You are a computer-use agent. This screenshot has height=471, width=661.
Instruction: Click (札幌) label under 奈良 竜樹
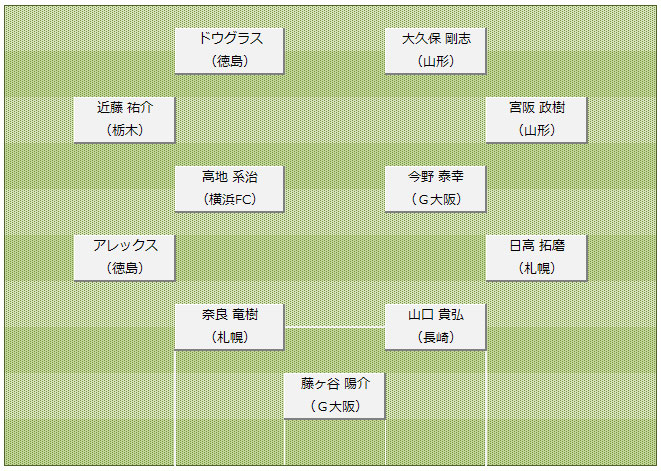229,337
